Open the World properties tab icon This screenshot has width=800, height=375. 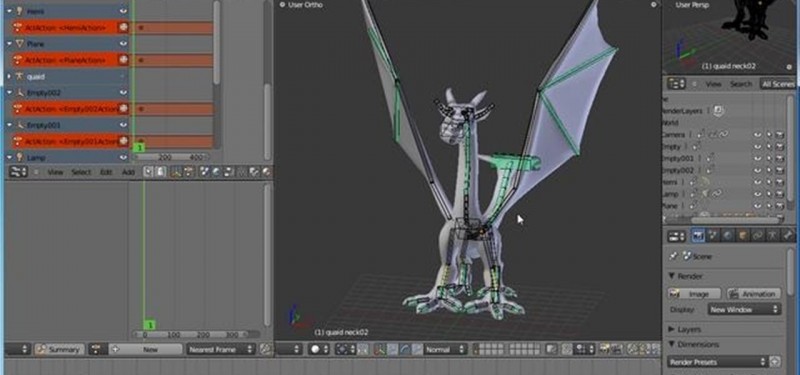(x=727, y=235)
